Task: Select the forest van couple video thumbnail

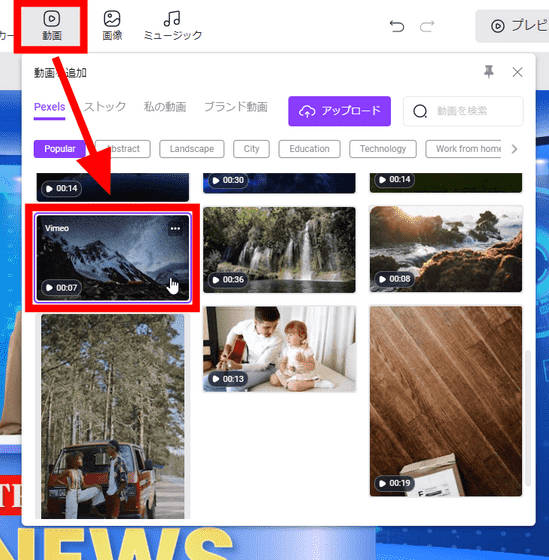Action: (113, 416)
